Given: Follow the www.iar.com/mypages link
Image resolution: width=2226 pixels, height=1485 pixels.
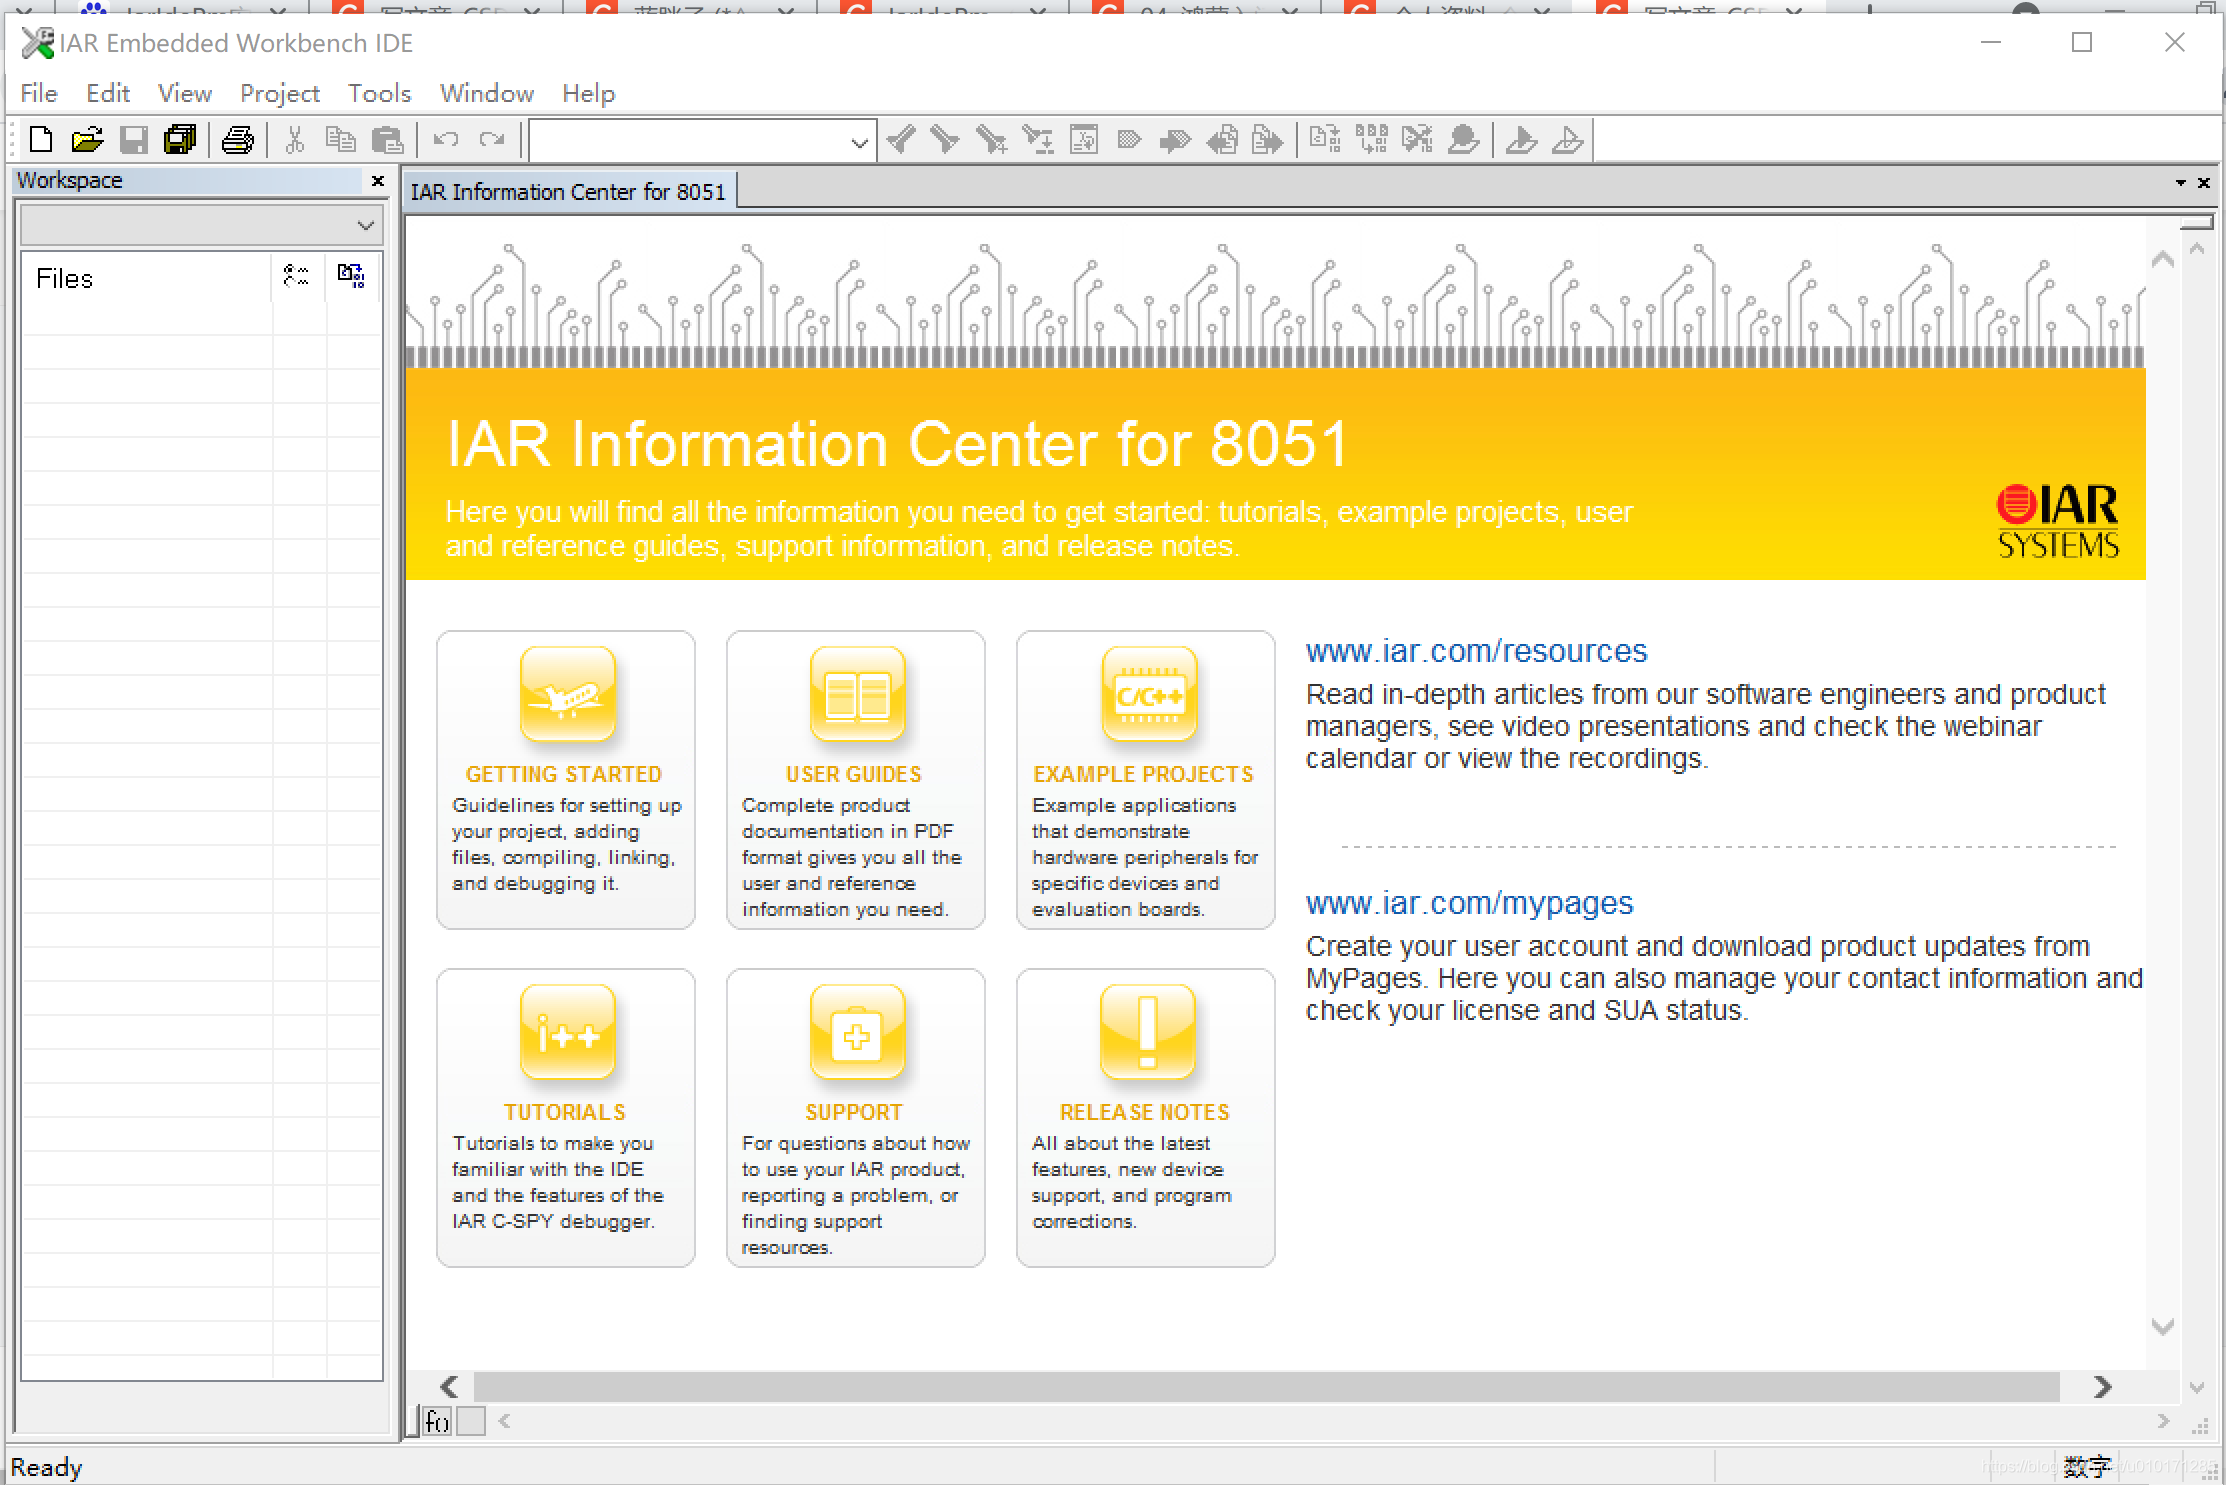Looking at the screenshot, I should pos(1469,903).
